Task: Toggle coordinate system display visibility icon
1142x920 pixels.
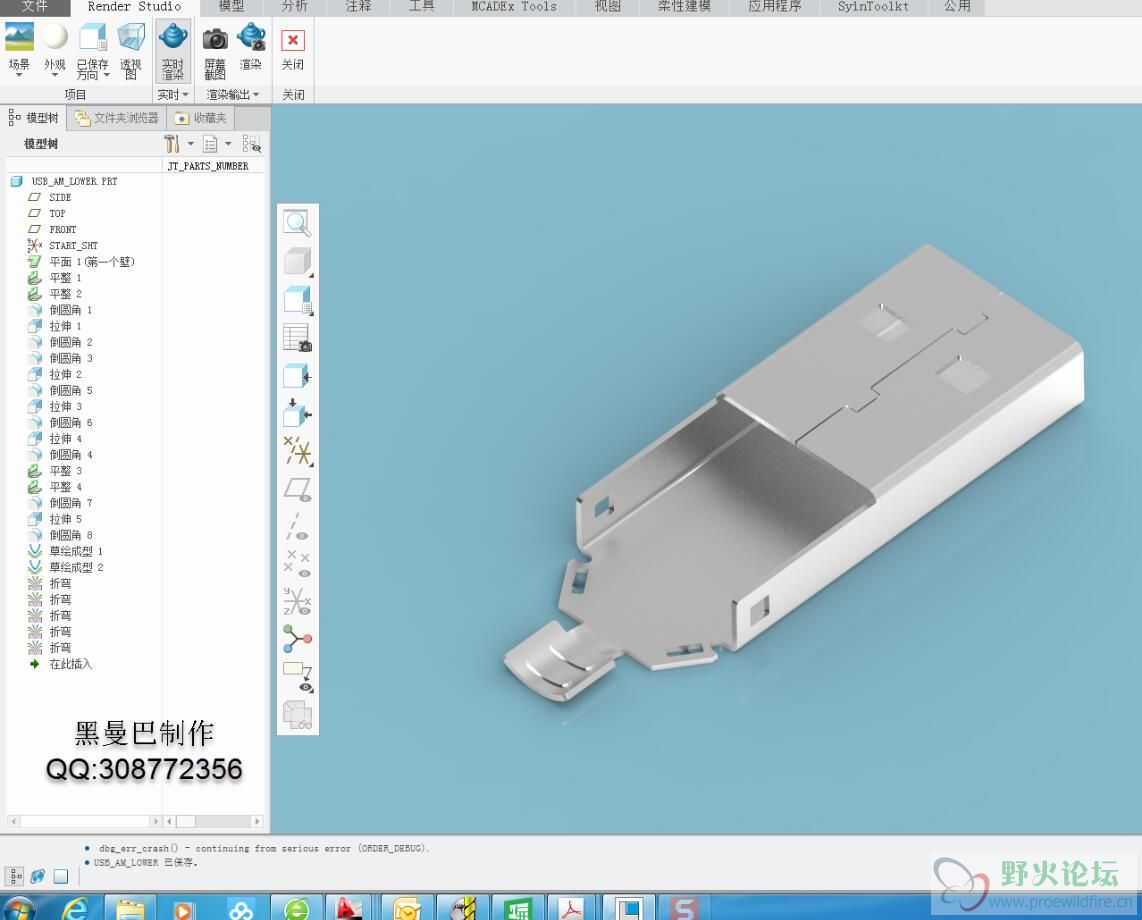Action: tap(297, 602)
